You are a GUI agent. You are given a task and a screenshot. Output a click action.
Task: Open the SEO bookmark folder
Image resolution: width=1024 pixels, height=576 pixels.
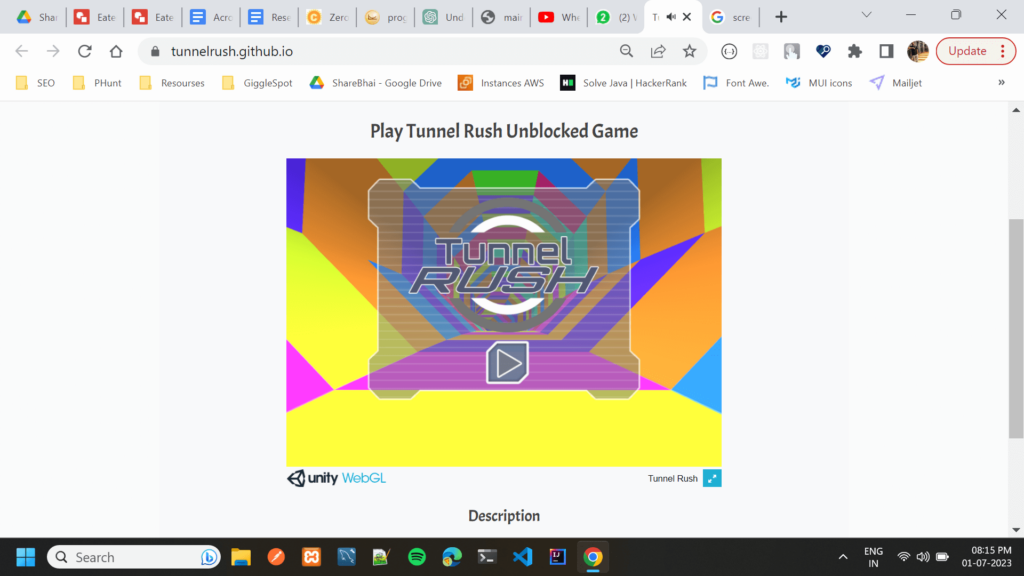coord(36,83)
